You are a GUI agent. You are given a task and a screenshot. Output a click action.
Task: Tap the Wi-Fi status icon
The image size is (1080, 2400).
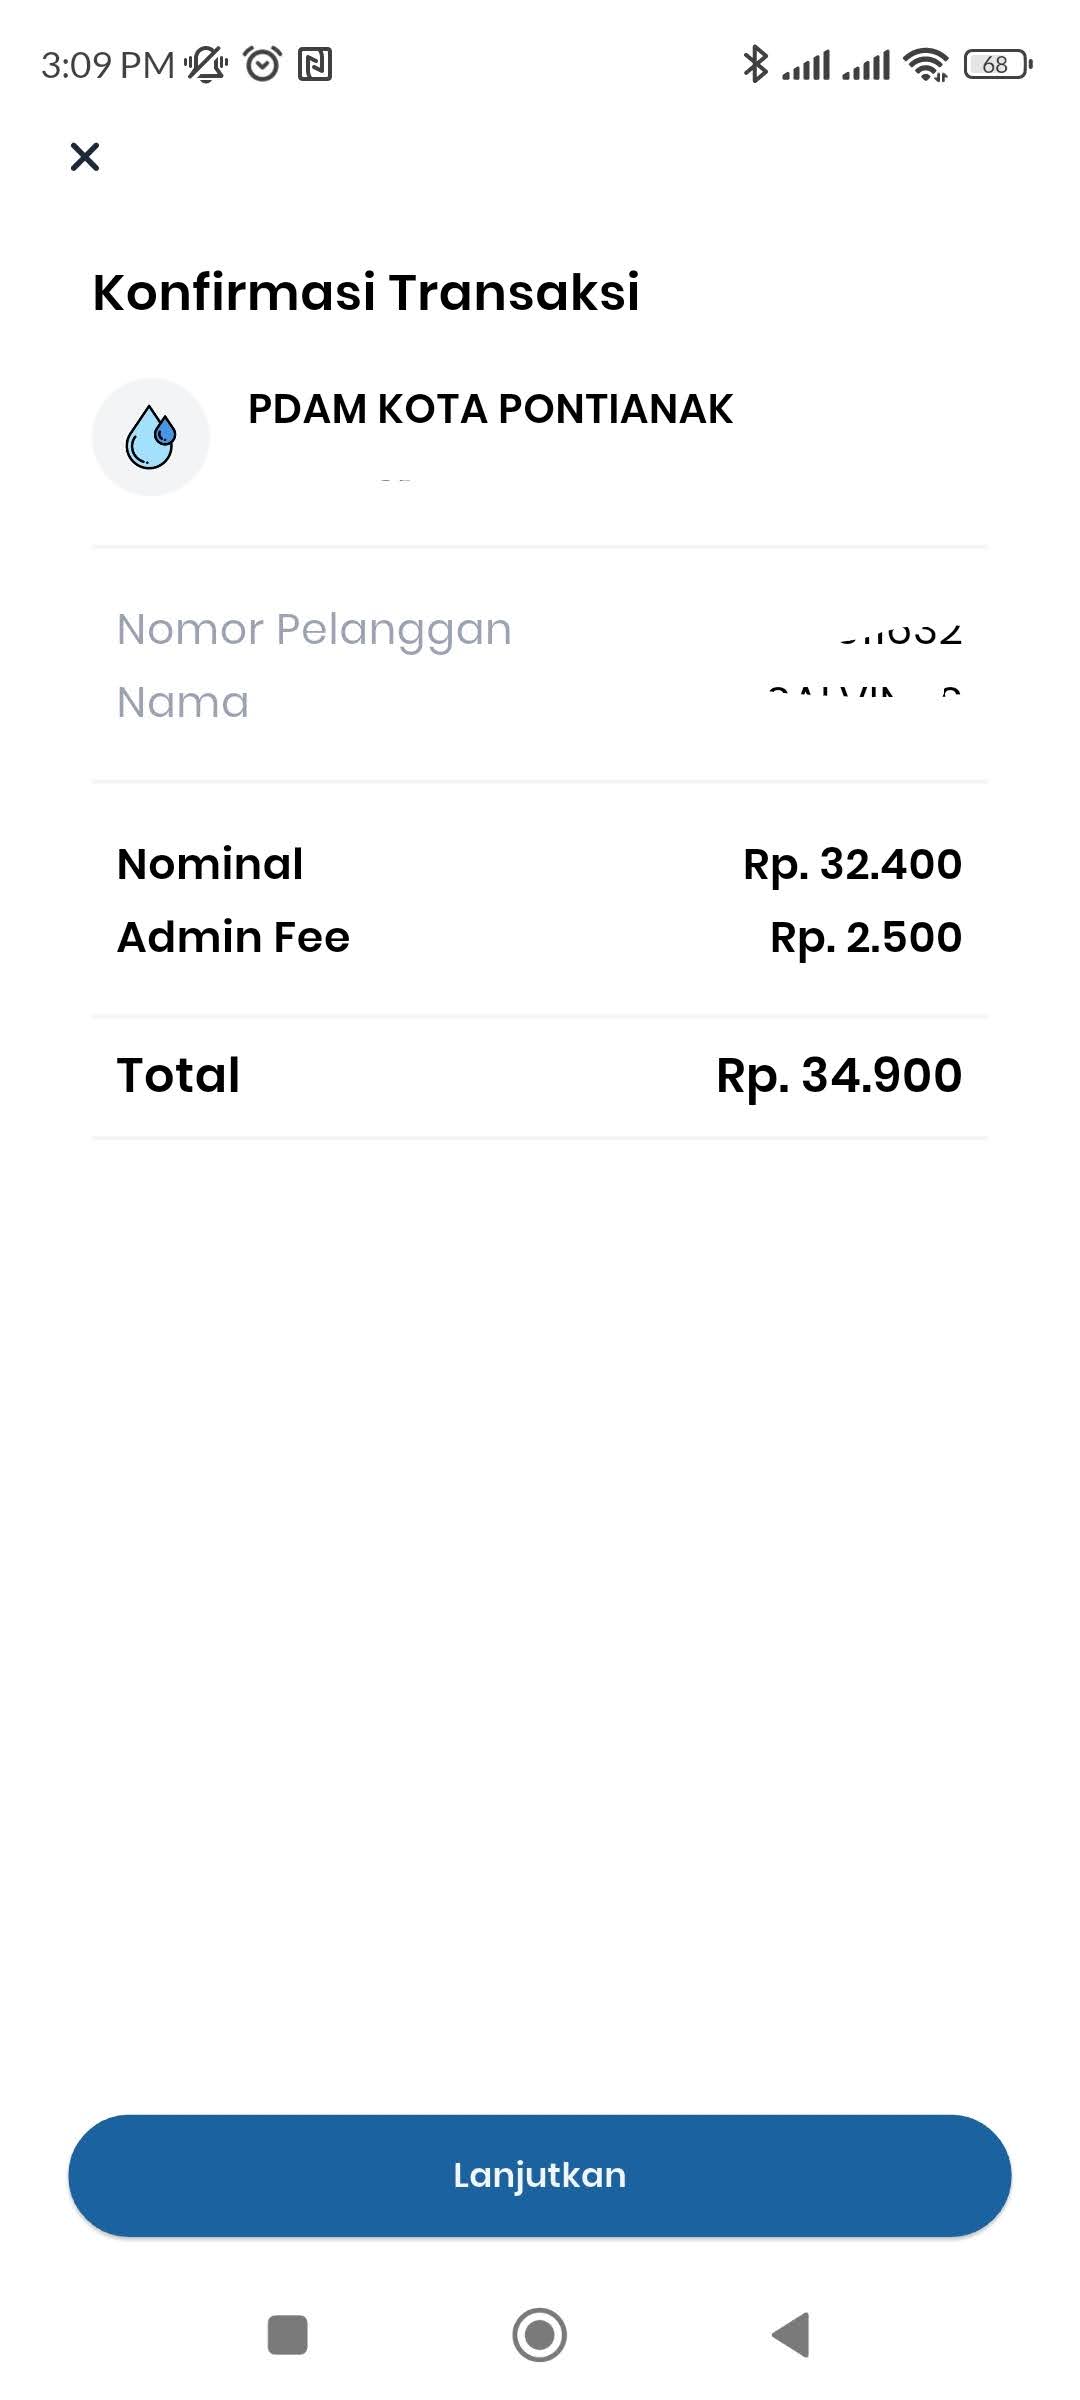coord(926,65)
